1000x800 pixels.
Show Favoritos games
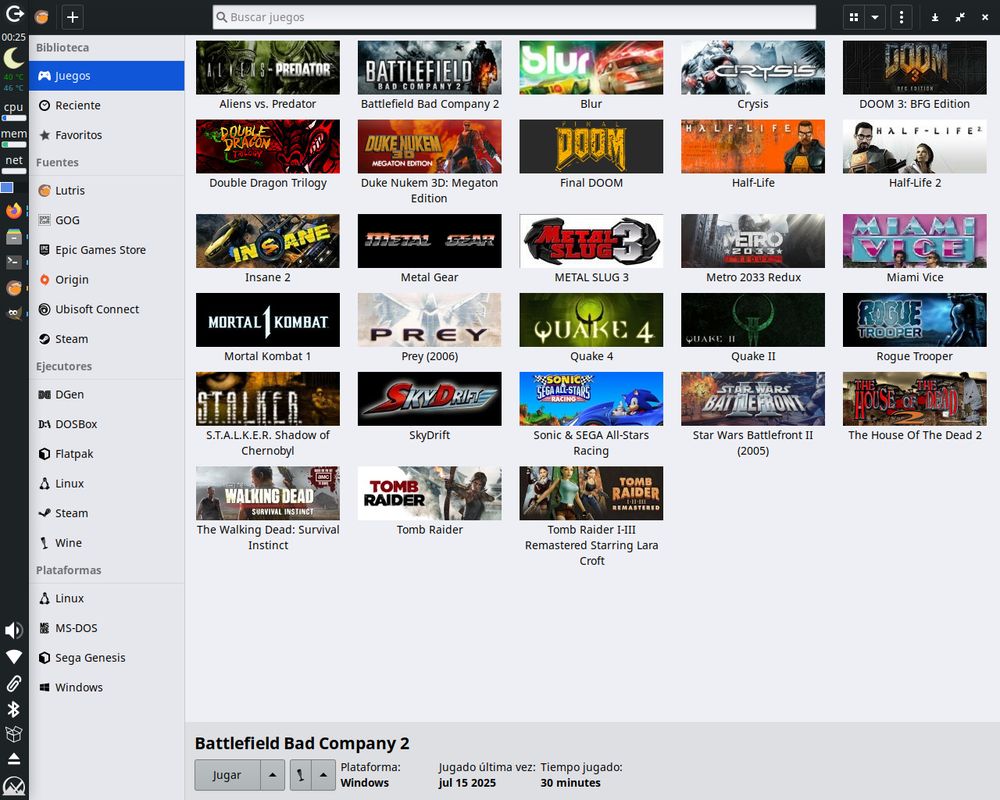(x=107, y=135)
